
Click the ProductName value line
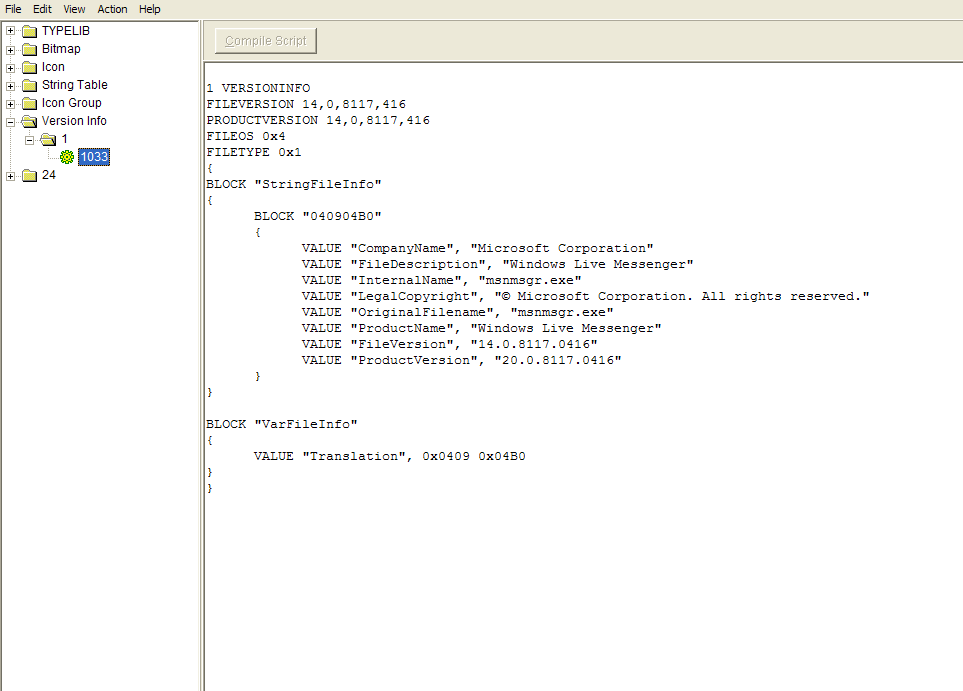click(482, 328)
